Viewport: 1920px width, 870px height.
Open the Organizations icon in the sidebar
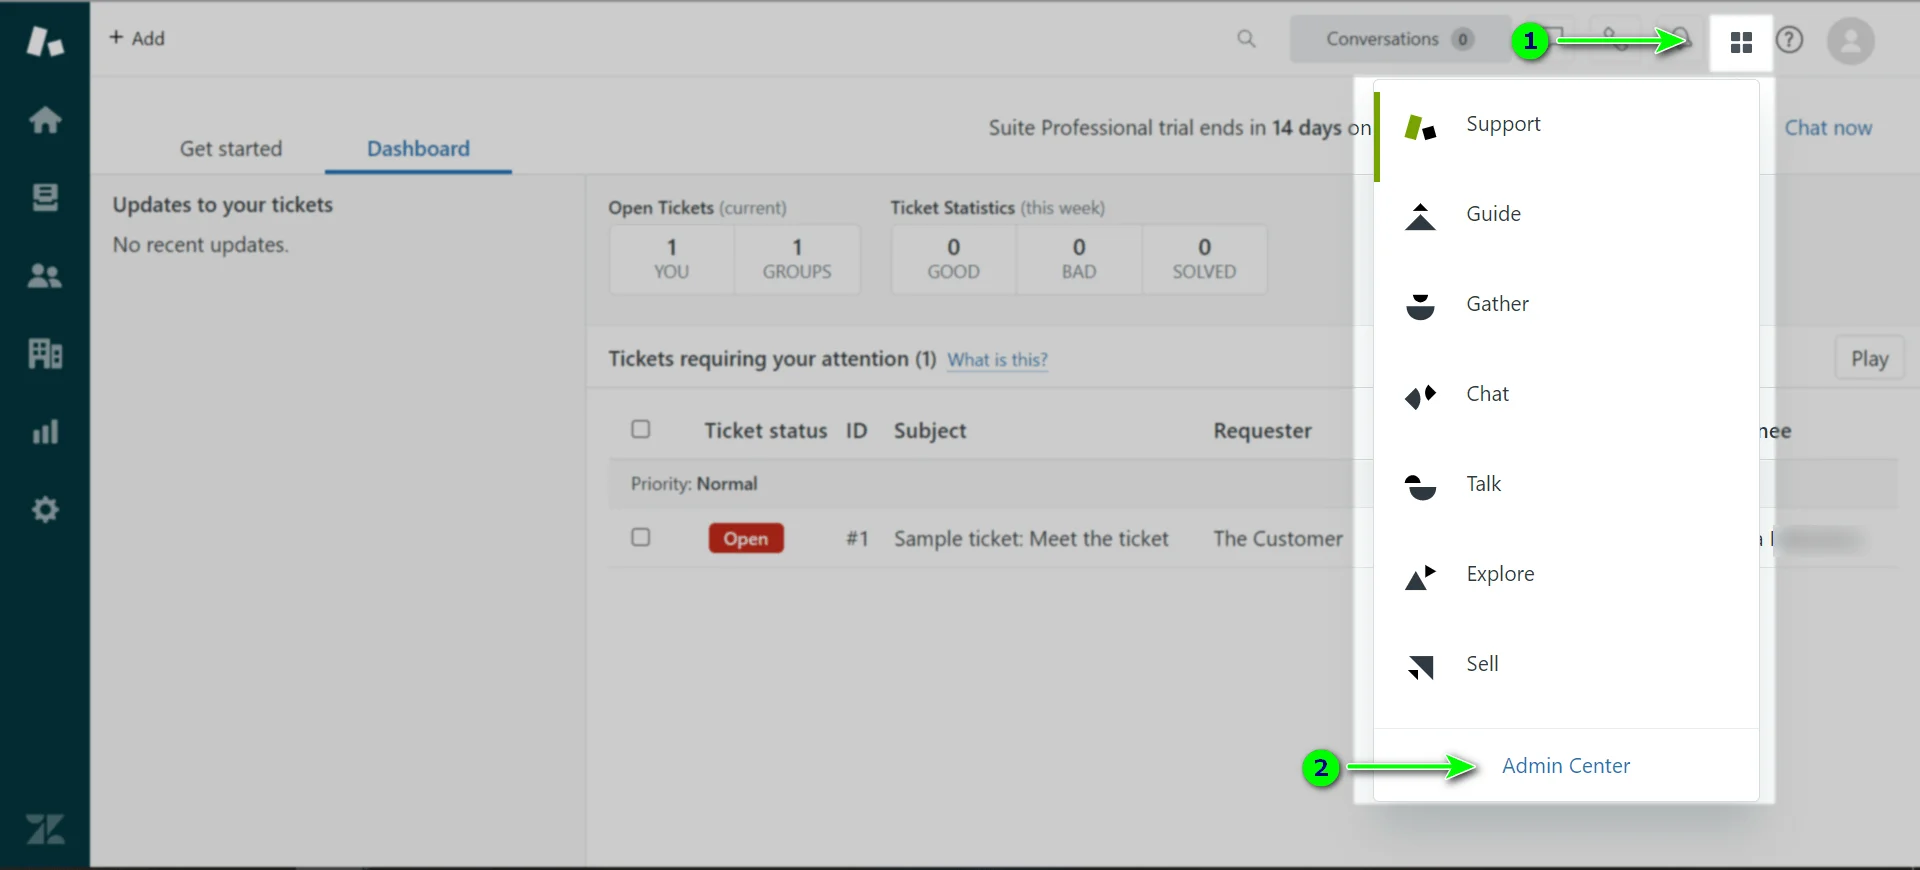pos(45,353)
